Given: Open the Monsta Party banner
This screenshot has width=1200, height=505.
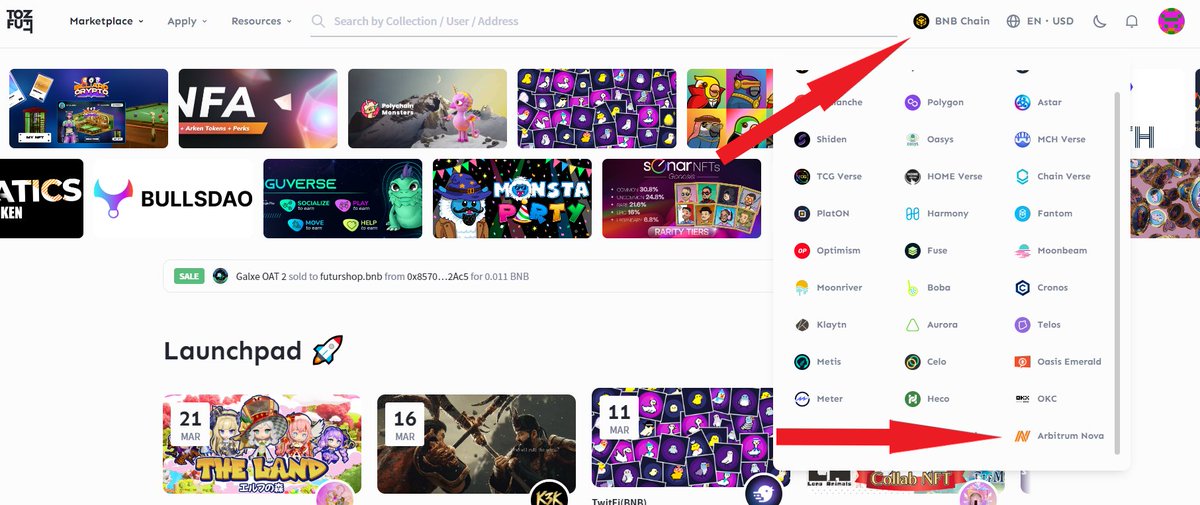Looking at the screenshot, I should click(512, 198).
